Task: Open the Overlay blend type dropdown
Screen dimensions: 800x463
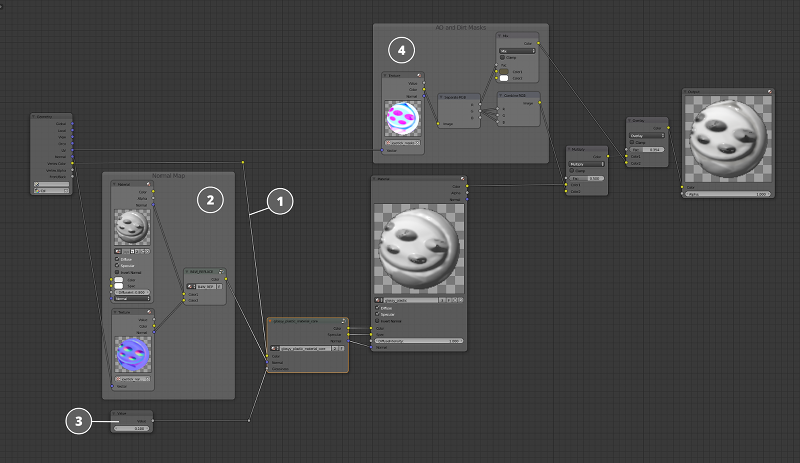Action: pyautogui.click(x=646, y=134)
